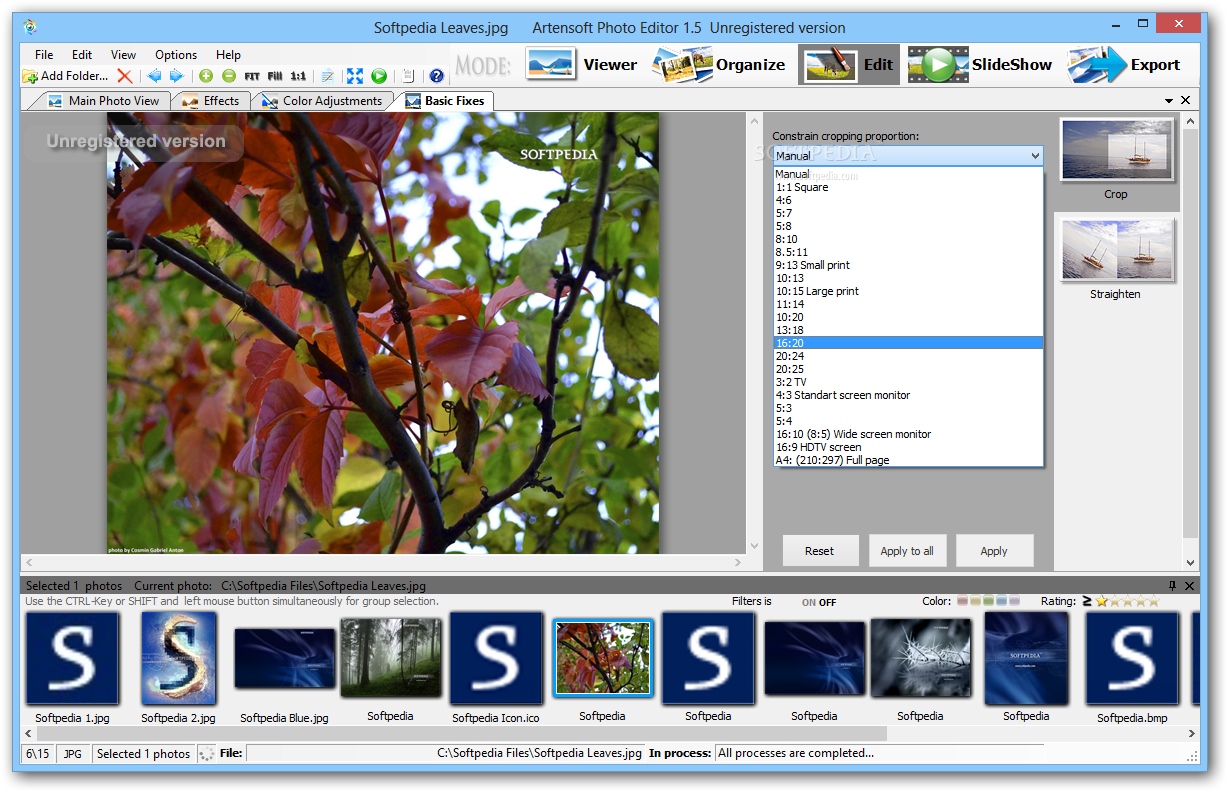The image size is (1228, 792).
Task: Select the Softpedia.bmp thumbnail
Action: point(1132,658)
